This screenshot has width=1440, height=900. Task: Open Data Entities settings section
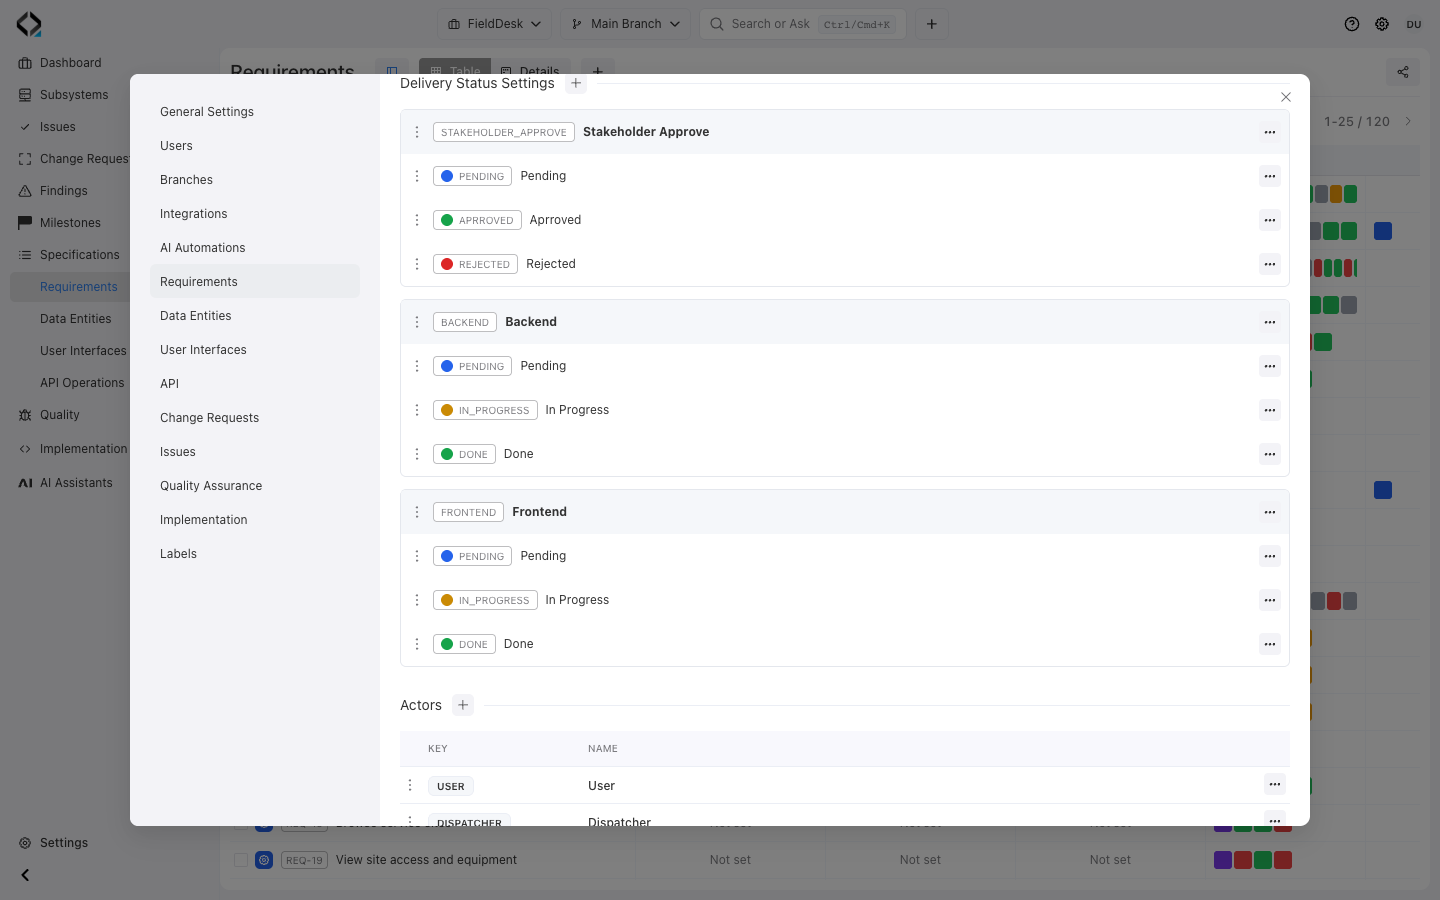(255, 316)
